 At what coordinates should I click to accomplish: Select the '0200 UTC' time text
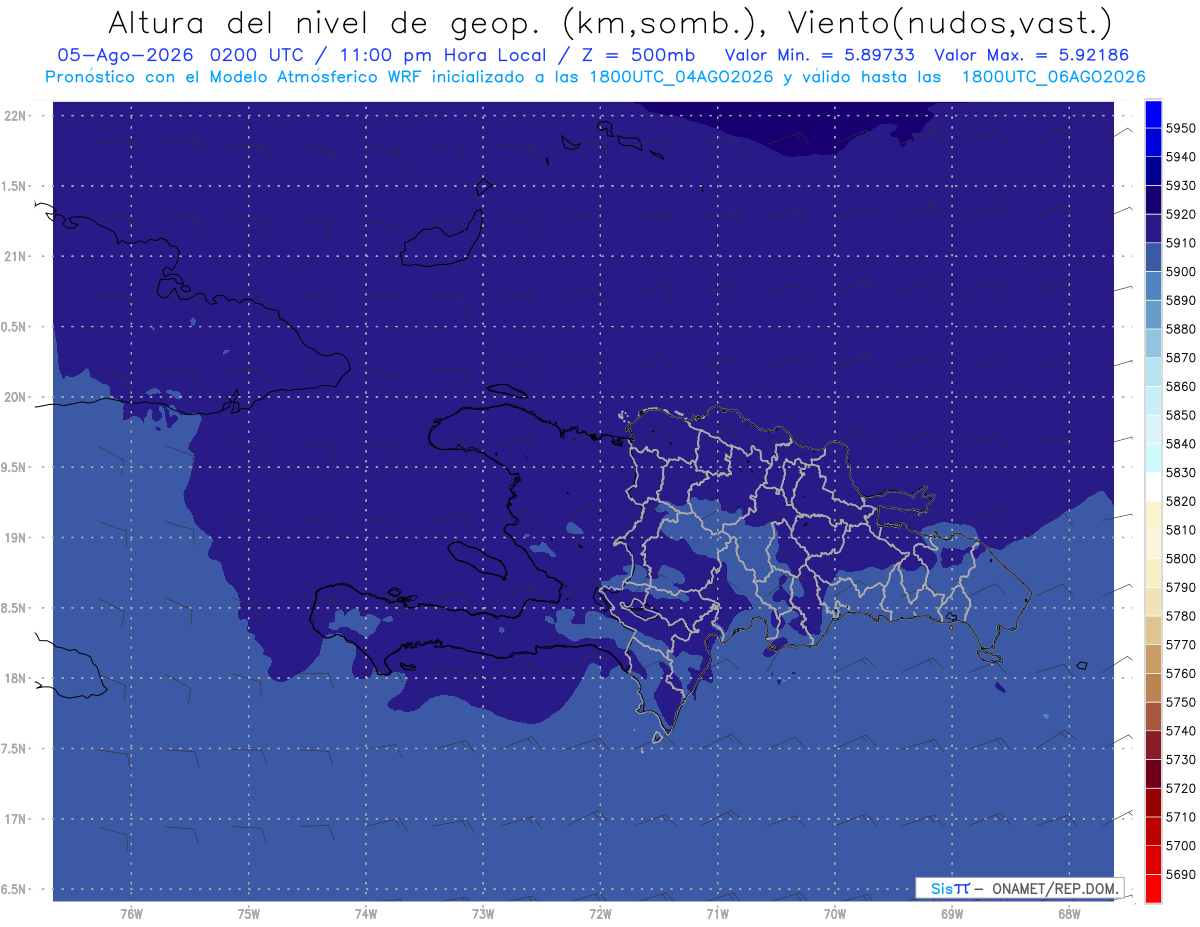pos(258,55)
